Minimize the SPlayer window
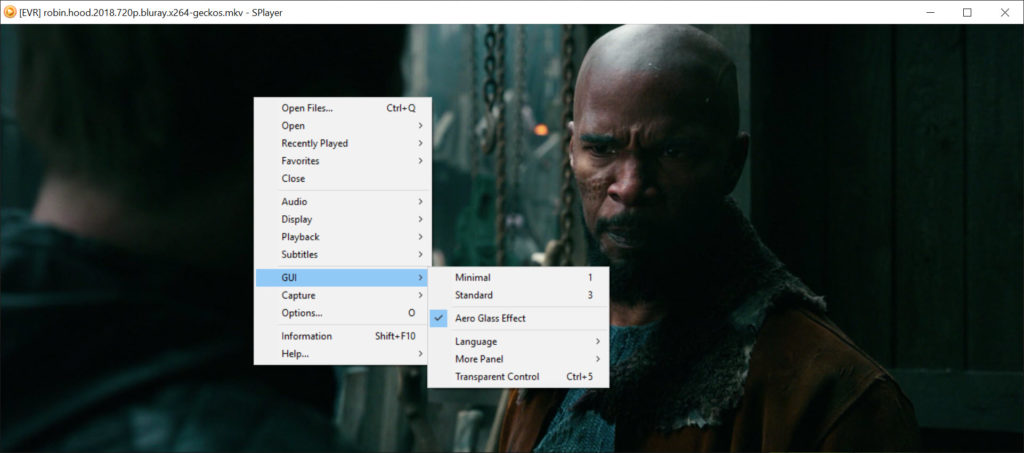 click(x=930, y=12)
